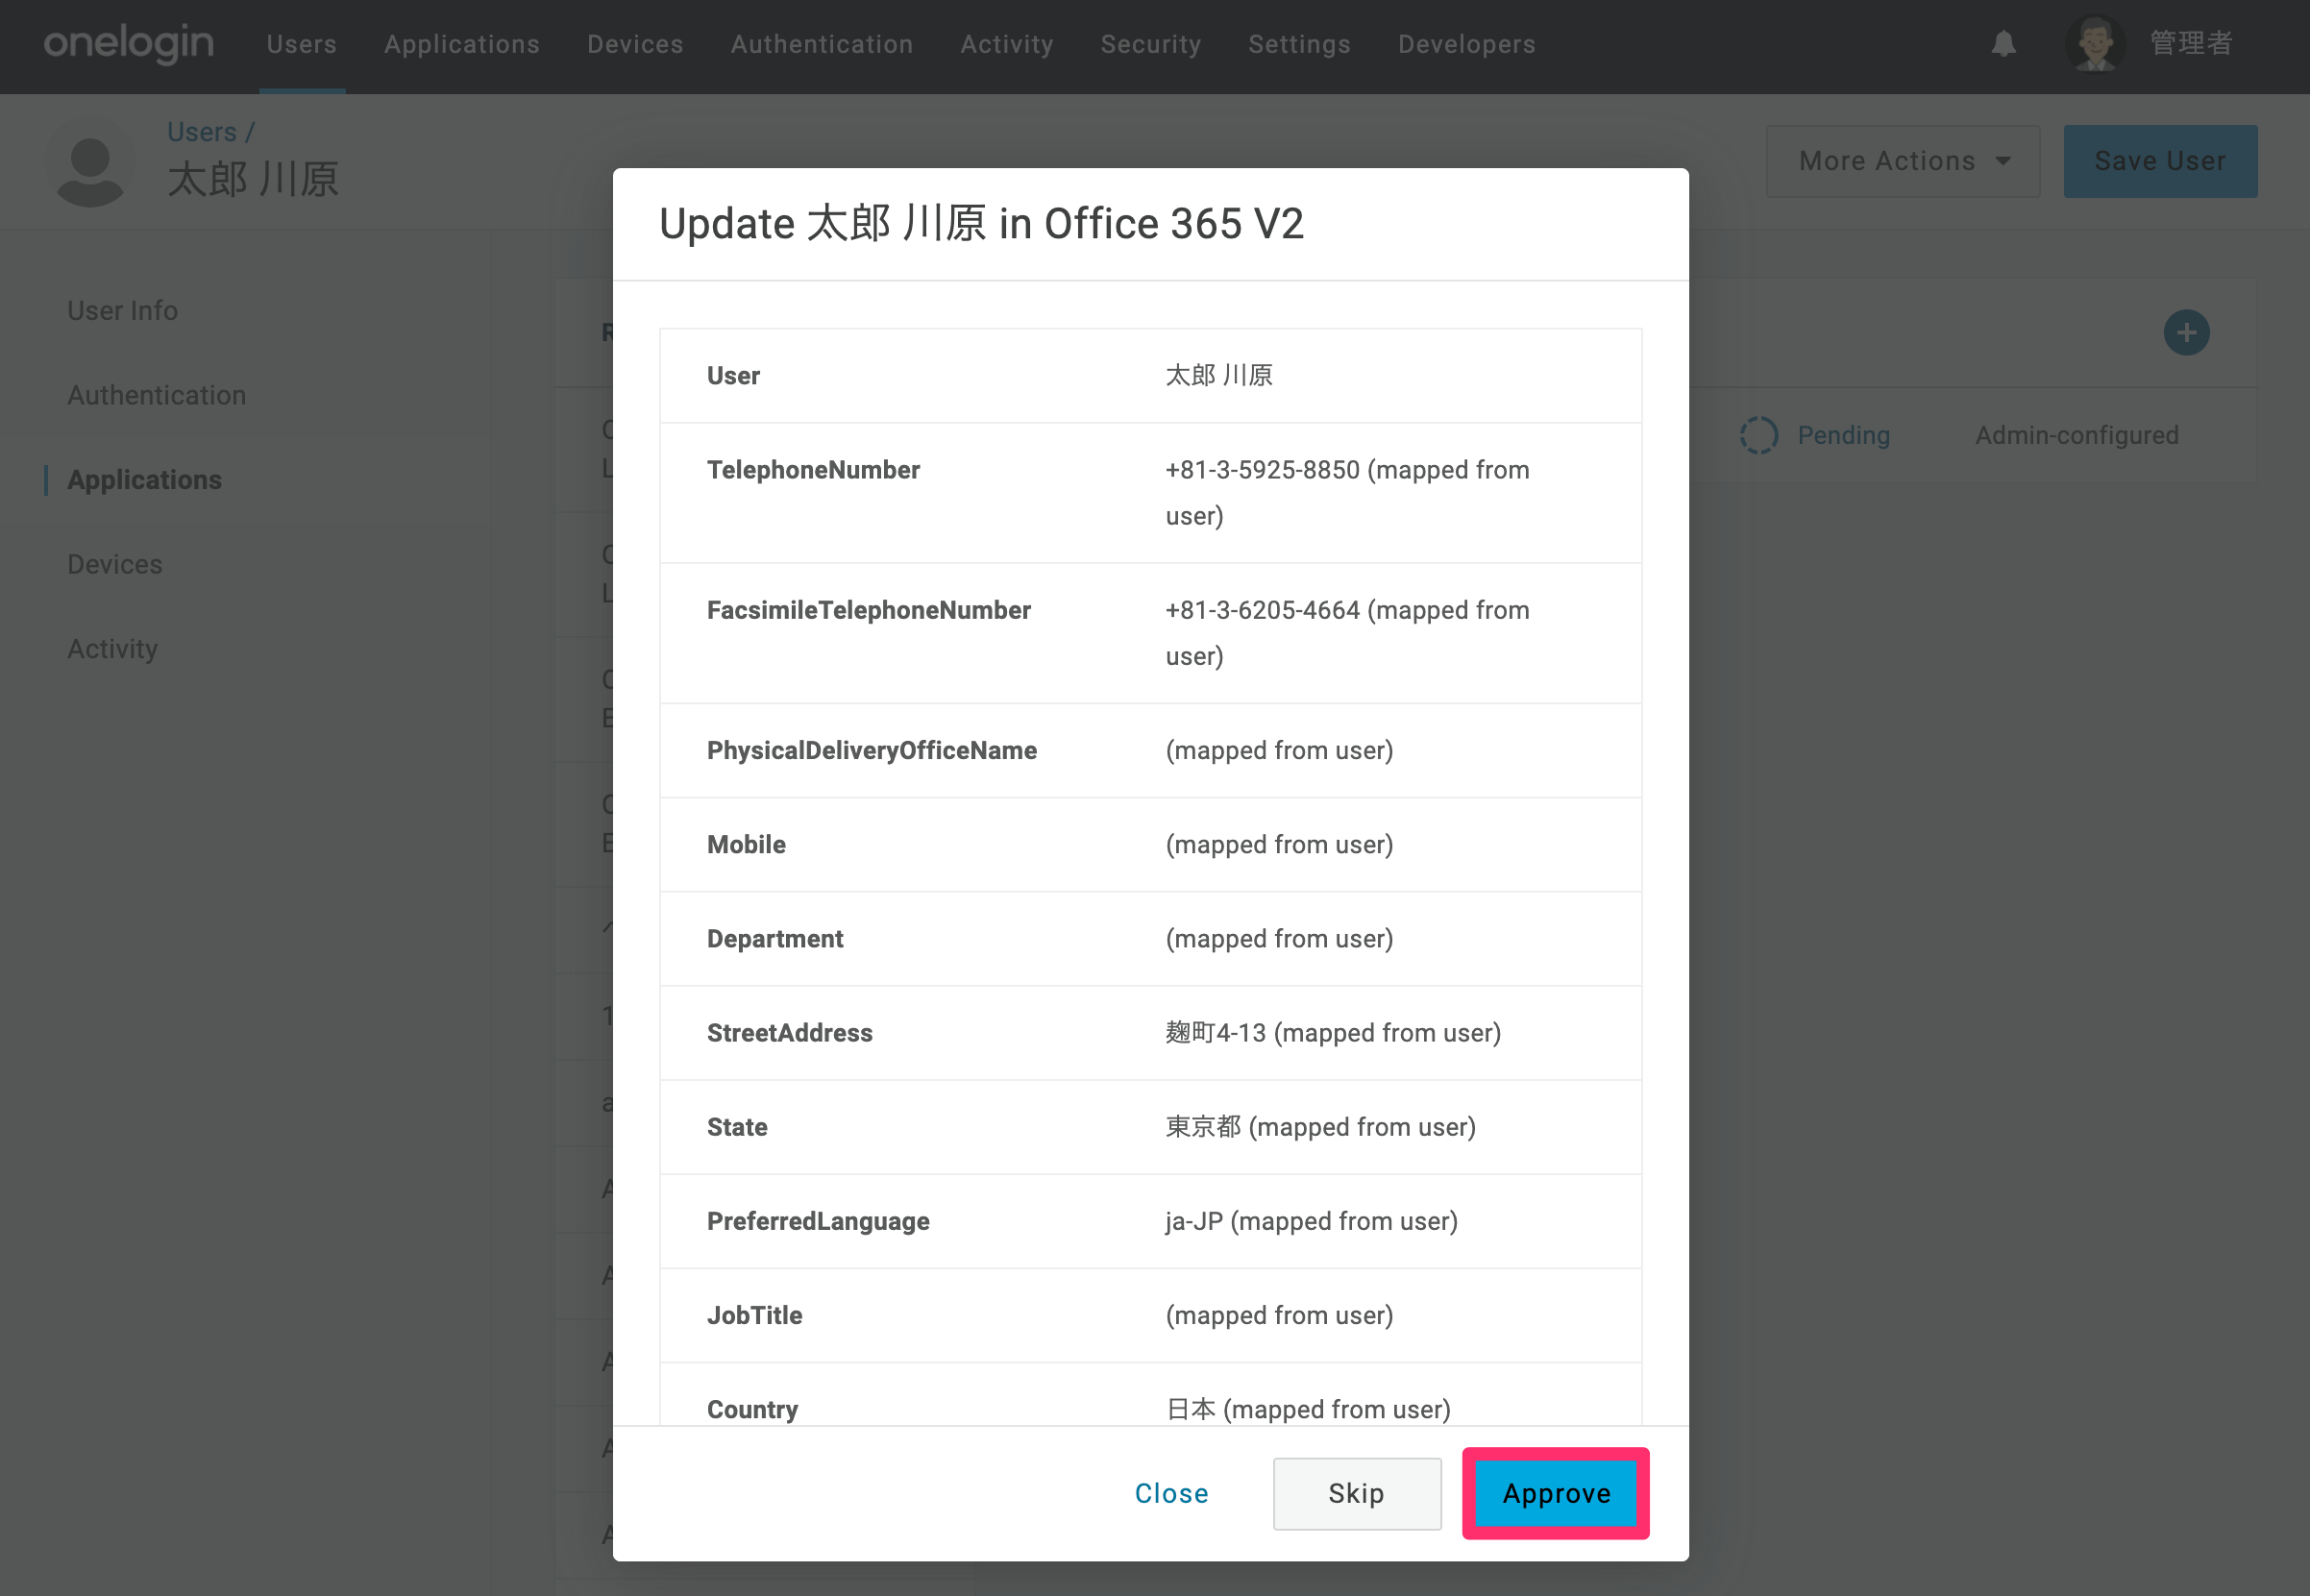The height and width of the screenshot is (1596, 2310).
Task: Click the Pending status link
Action: coord(1843,435)
